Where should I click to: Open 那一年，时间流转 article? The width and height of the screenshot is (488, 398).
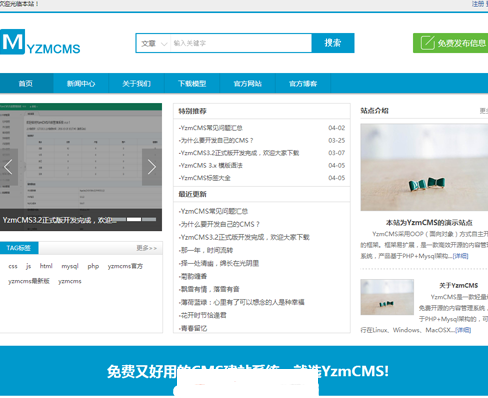[x=206, y=250]
